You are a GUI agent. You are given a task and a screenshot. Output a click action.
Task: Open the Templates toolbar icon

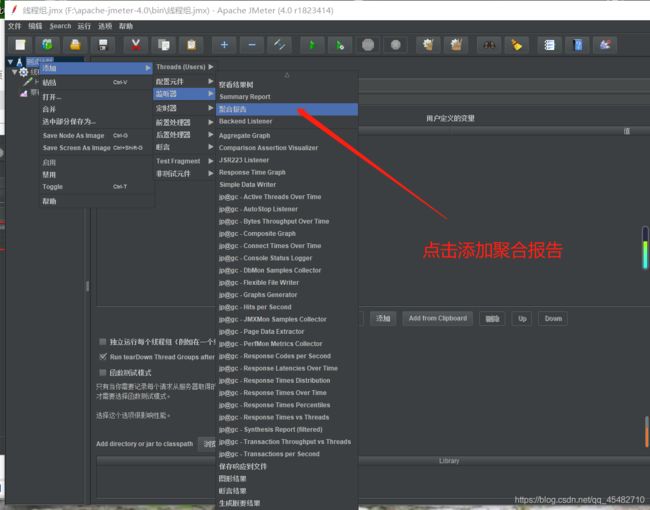point(48,45)
